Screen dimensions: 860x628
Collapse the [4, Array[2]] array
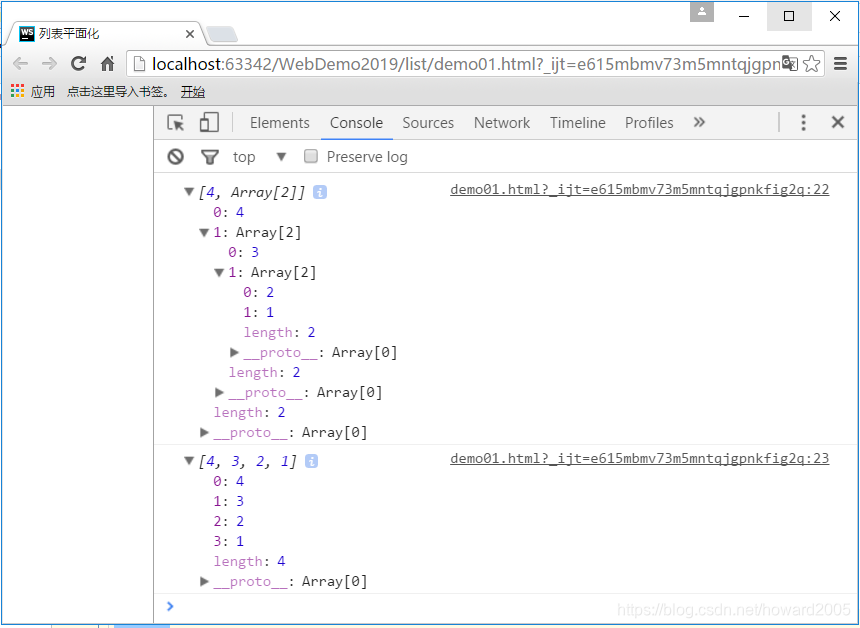click(189, 191)
